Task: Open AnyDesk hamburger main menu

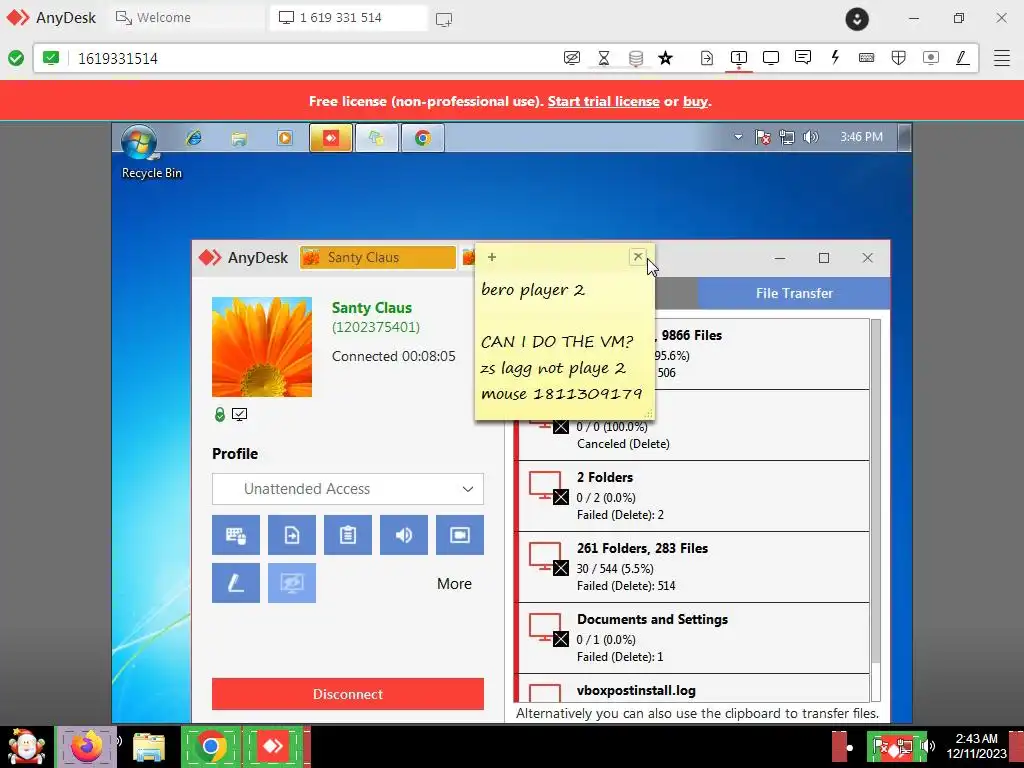Action: (x=1002, y=58)
